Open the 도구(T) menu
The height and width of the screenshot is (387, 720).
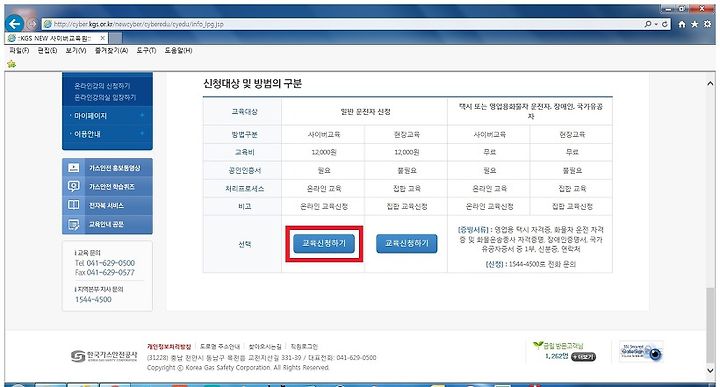coord(146,50)
